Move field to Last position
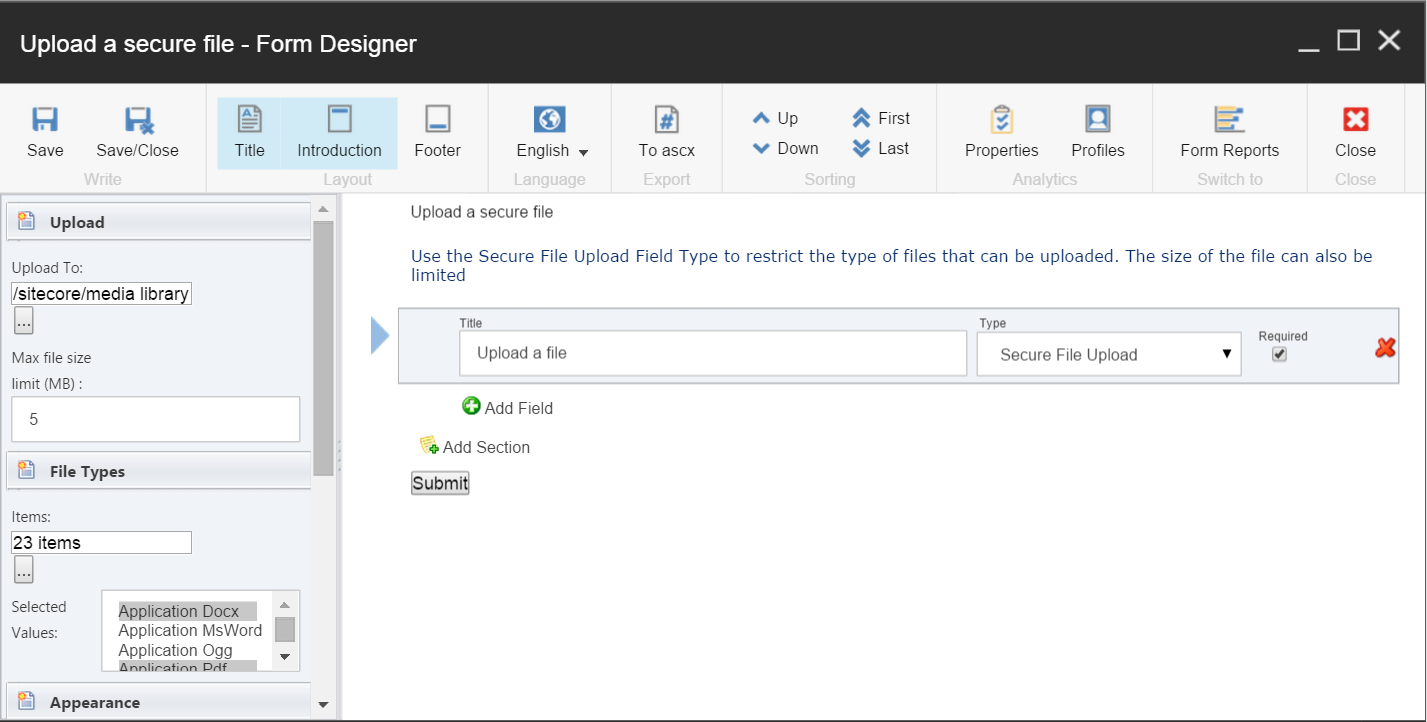1427x722 pixels. pos(880,148)
